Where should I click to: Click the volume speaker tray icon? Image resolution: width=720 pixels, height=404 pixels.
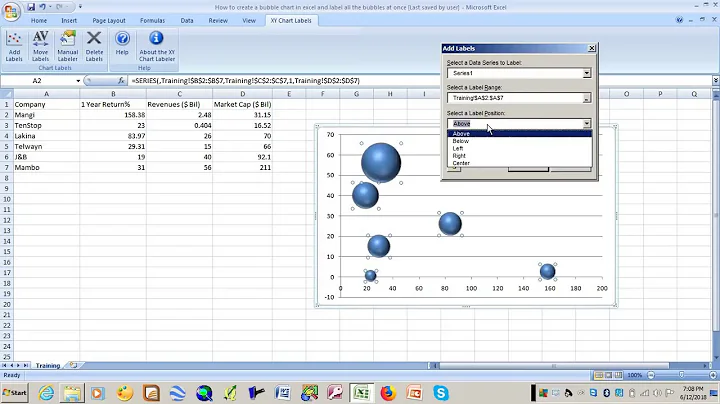point(657,393)
